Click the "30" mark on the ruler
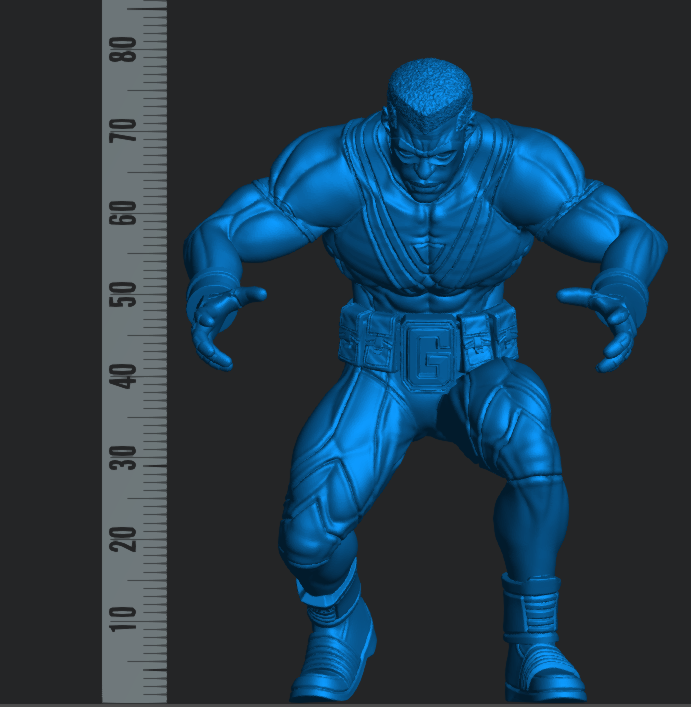The width and height of the screenshot is (691, 707). point(122,458)
